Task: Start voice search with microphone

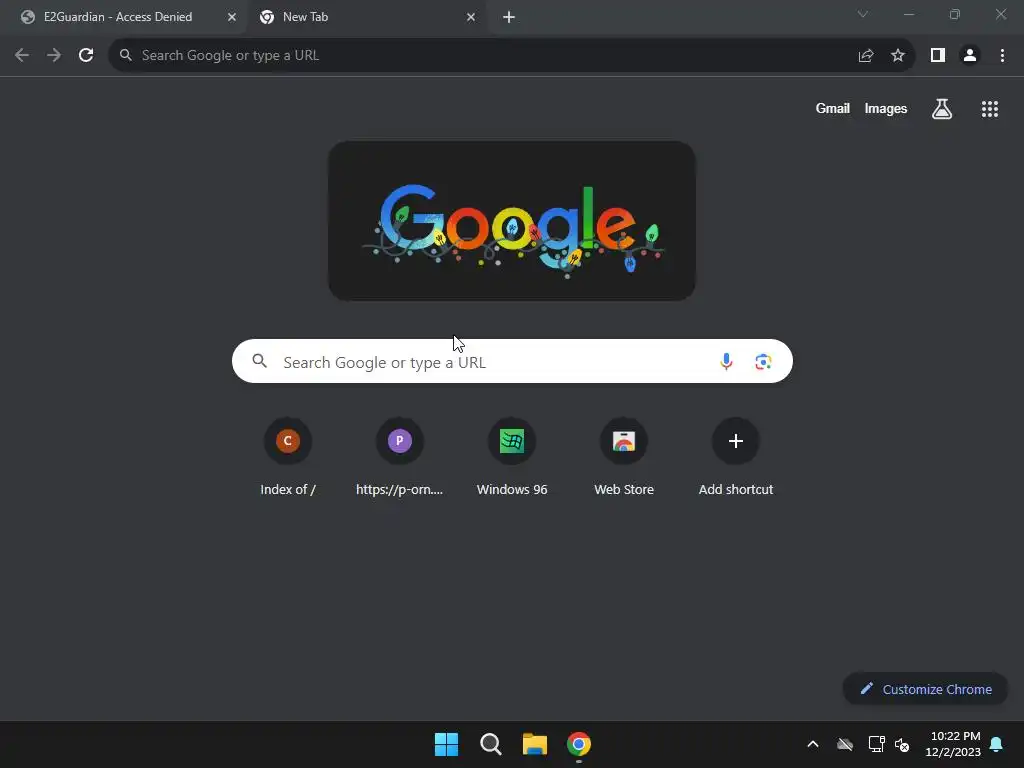Action: [726, 361]
